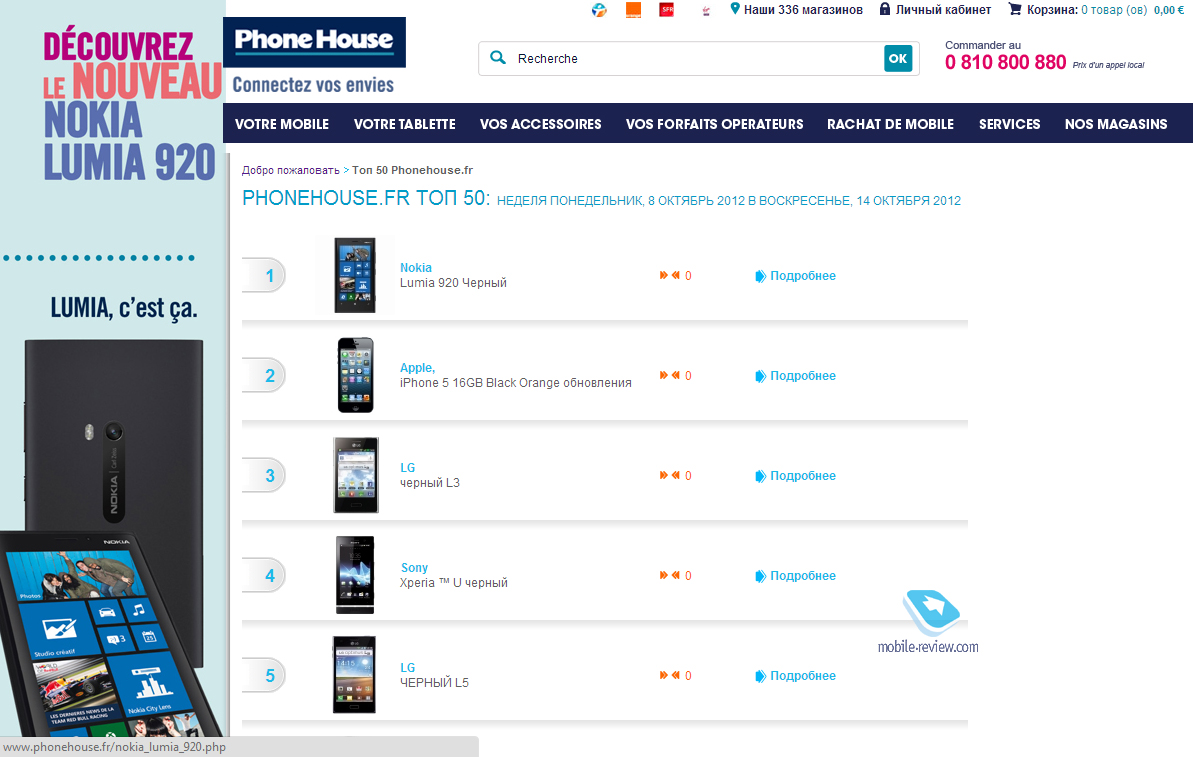Click the Bouygues Telecom operator icon
1193x757 pixels.
pyautogui.click(x=600, y=10)
